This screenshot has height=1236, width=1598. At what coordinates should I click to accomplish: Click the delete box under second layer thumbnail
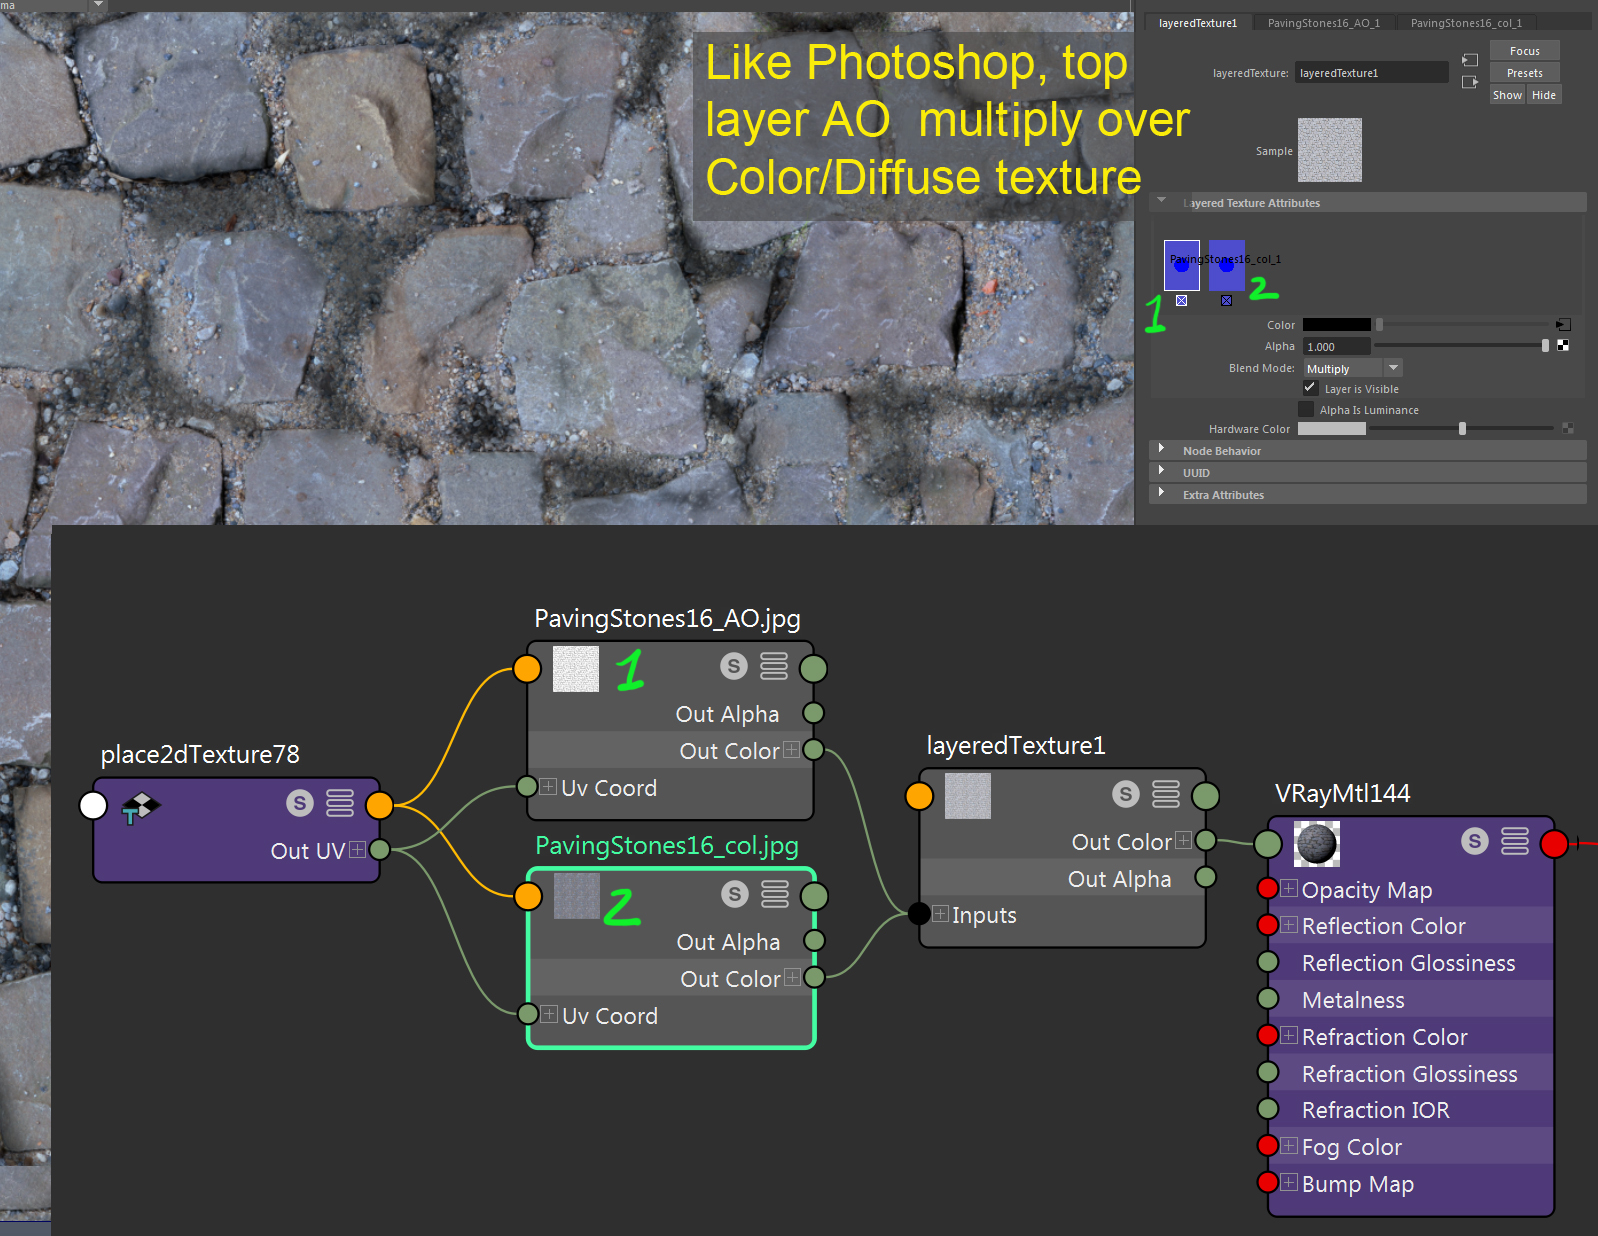(1226, 300)
